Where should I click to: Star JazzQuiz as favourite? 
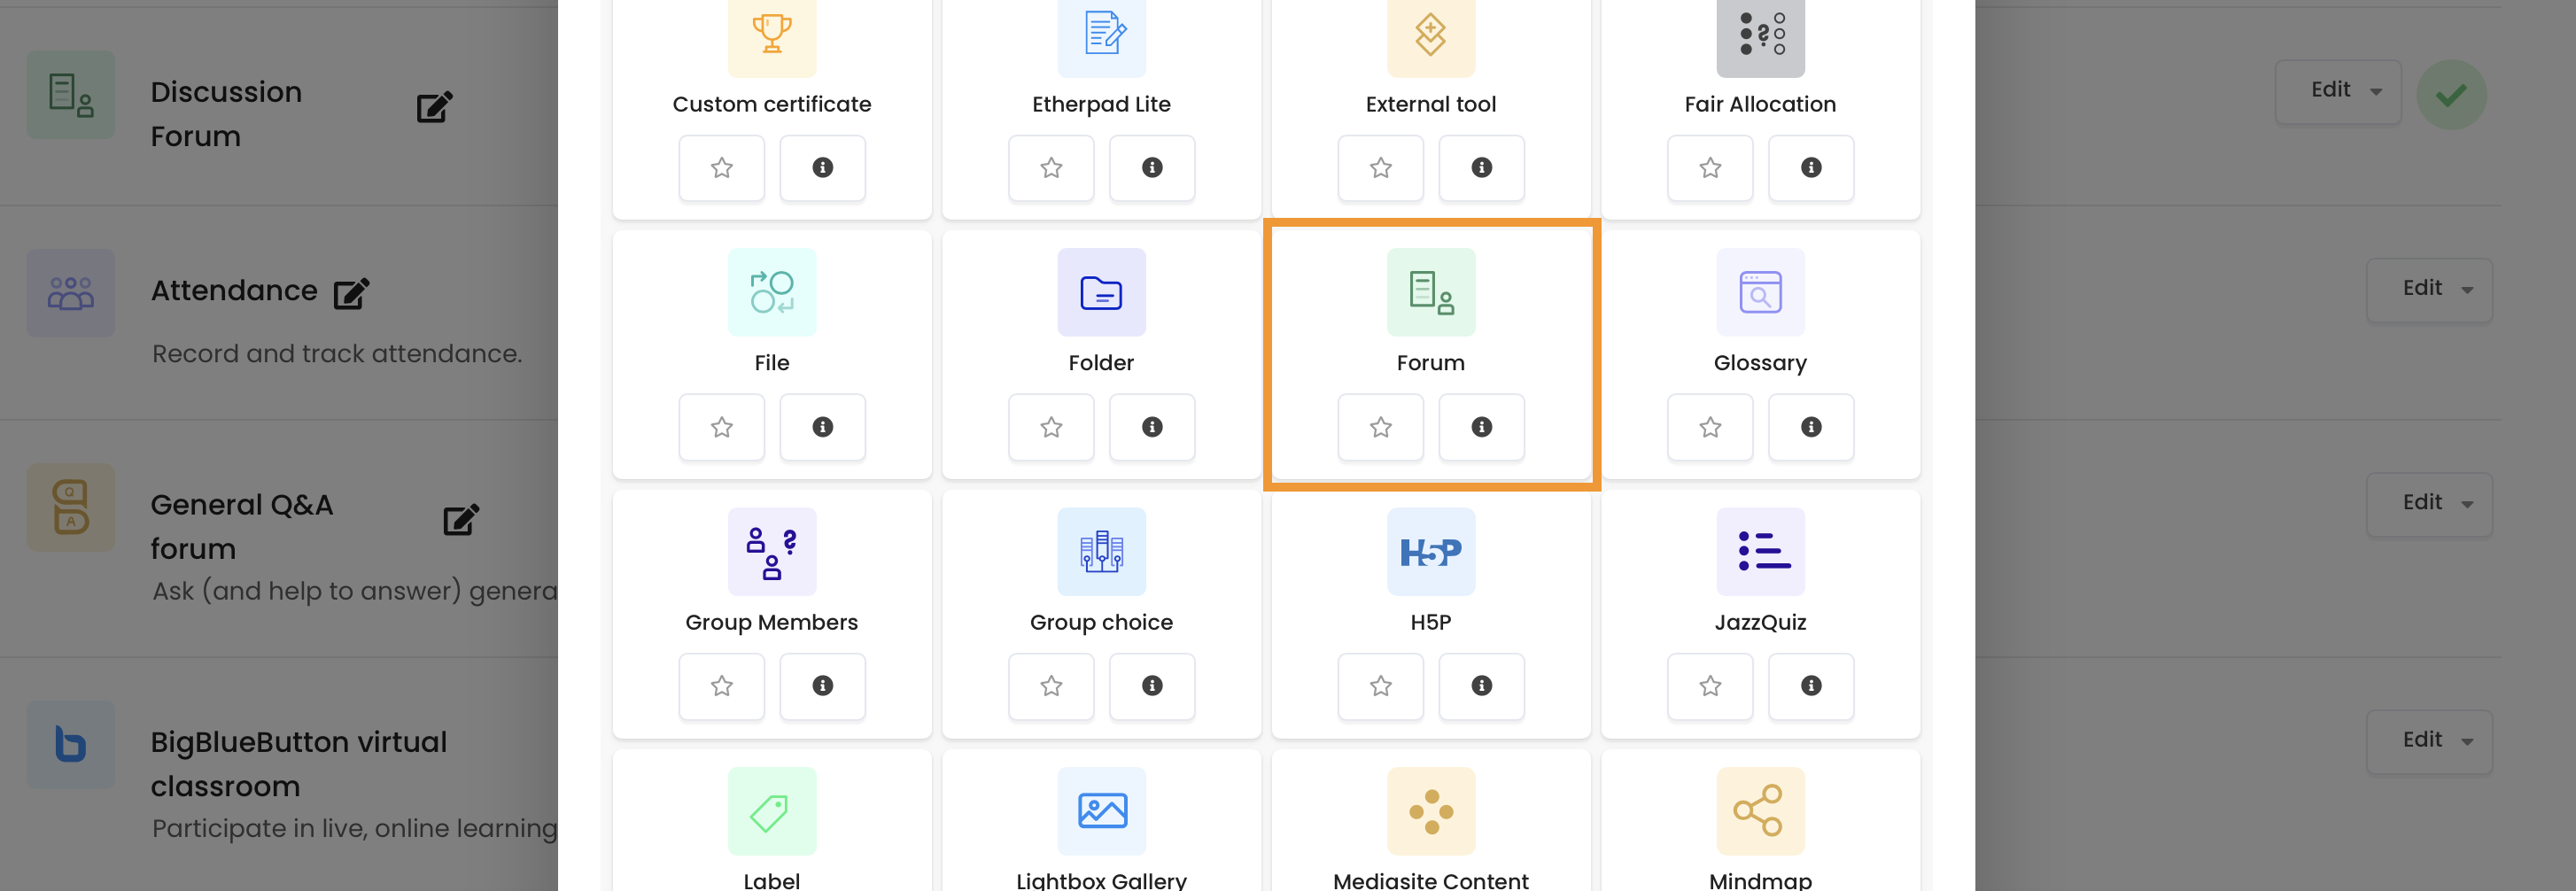pyautogui.click(x=1710, y=686)
